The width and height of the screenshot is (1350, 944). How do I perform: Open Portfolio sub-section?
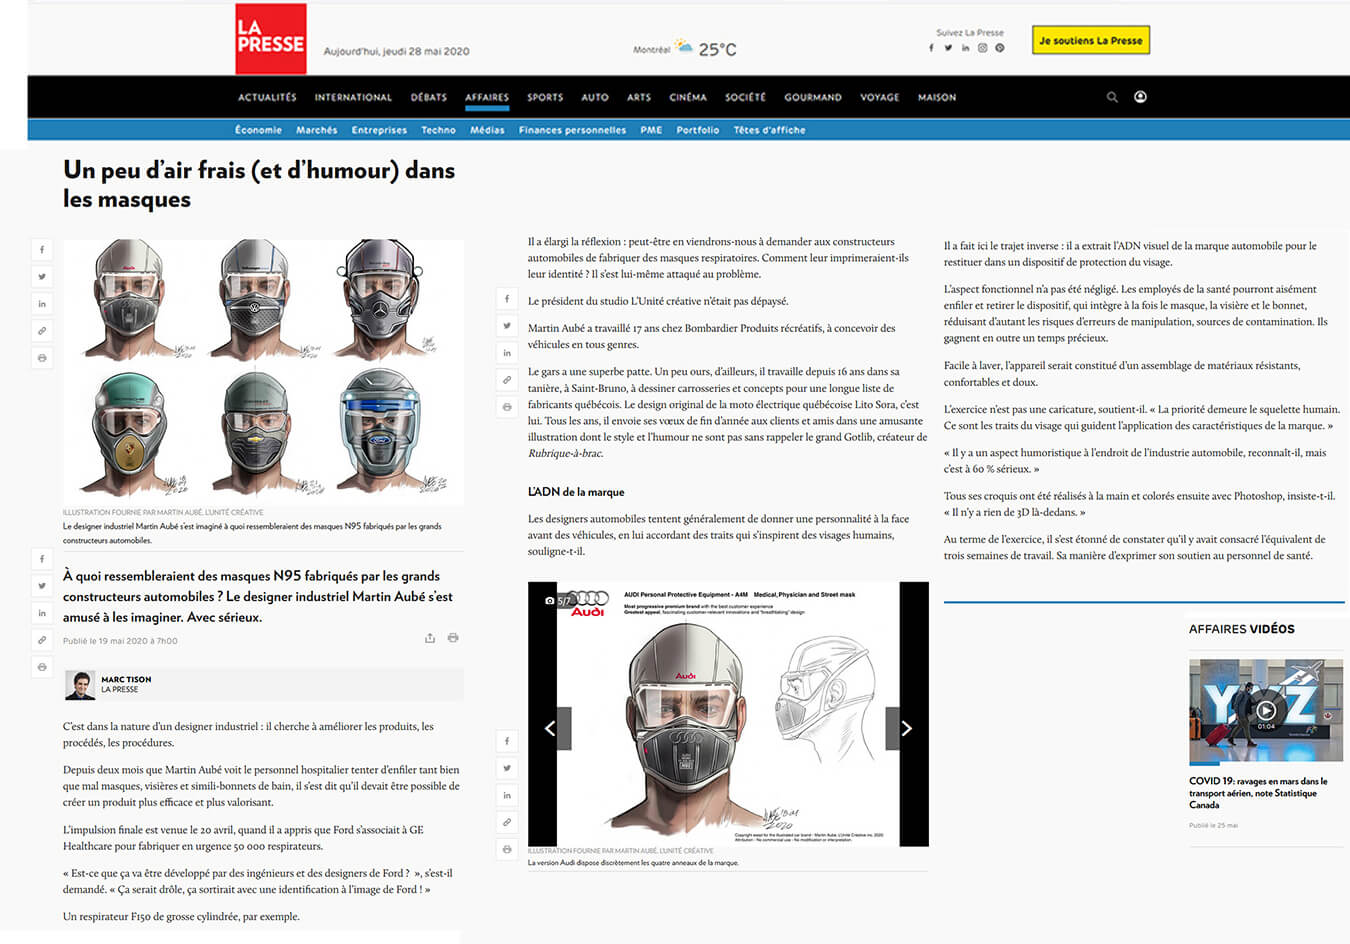point(698,130)
